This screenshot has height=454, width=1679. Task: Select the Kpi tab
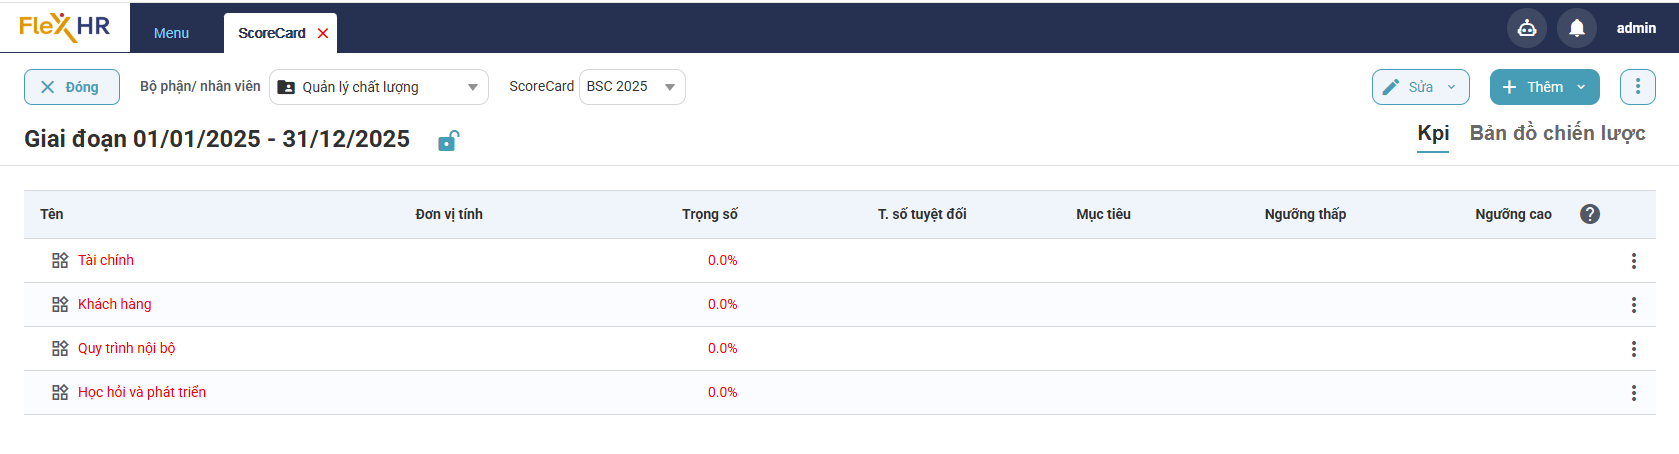point(1432,133)
